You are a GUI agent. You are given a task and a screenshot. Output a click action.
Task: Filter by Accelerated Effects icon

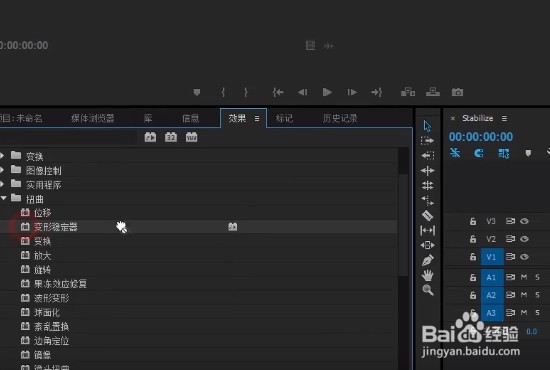click(x=150, y=137)
